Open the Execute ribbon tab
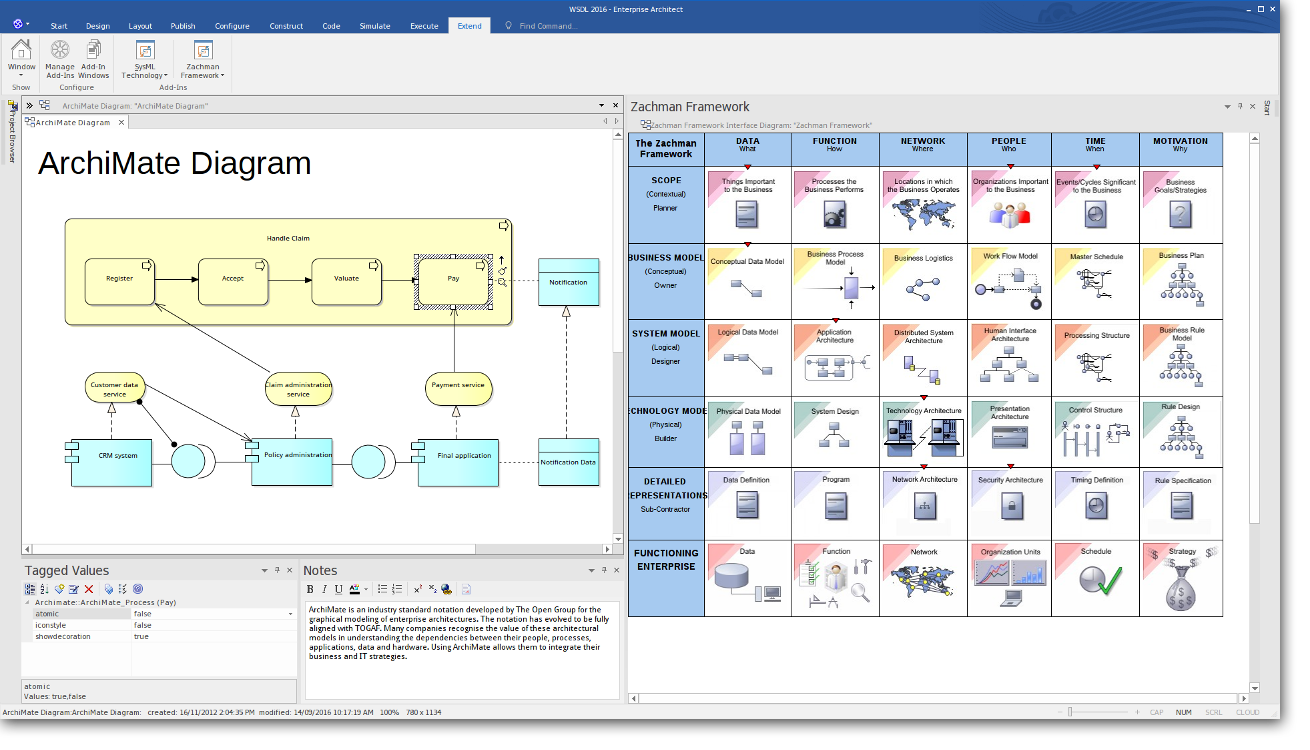Viewport: 1310px width, 750px height. point(424,26)
